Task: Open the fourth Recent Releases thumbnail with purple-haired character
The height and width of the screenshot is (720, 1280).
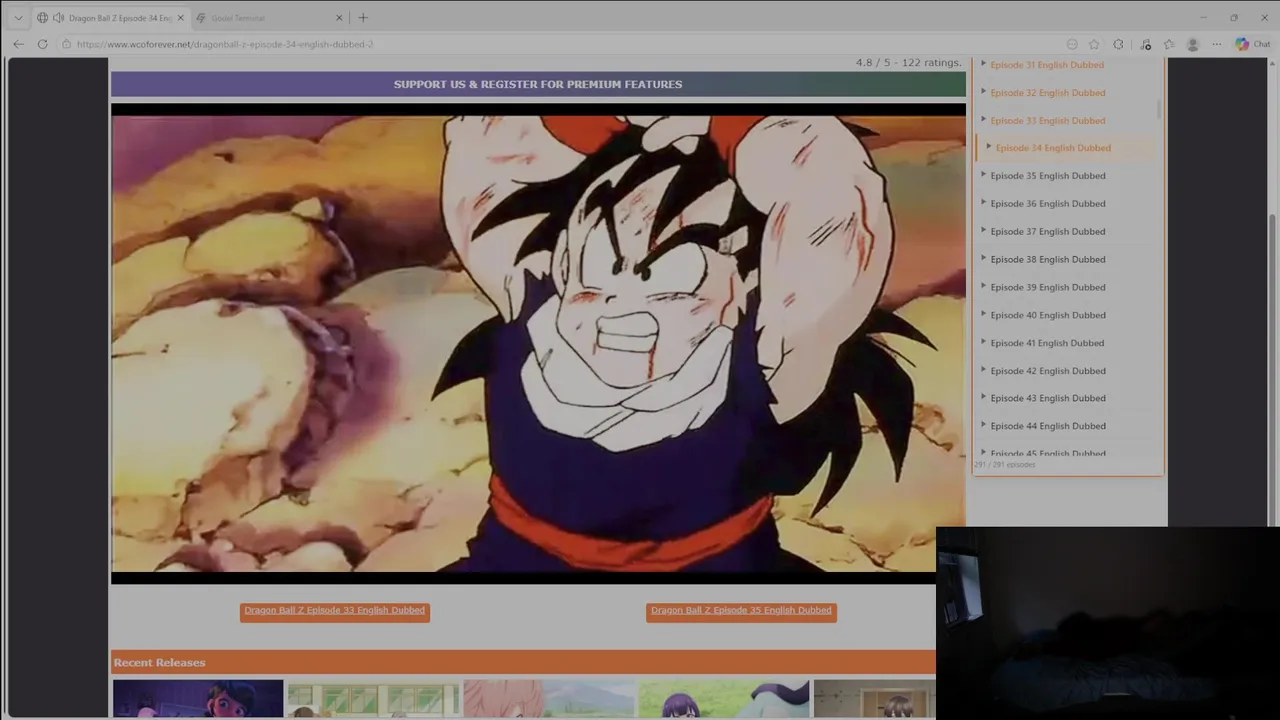Action: pyautogui.click(x=723, y=699)
